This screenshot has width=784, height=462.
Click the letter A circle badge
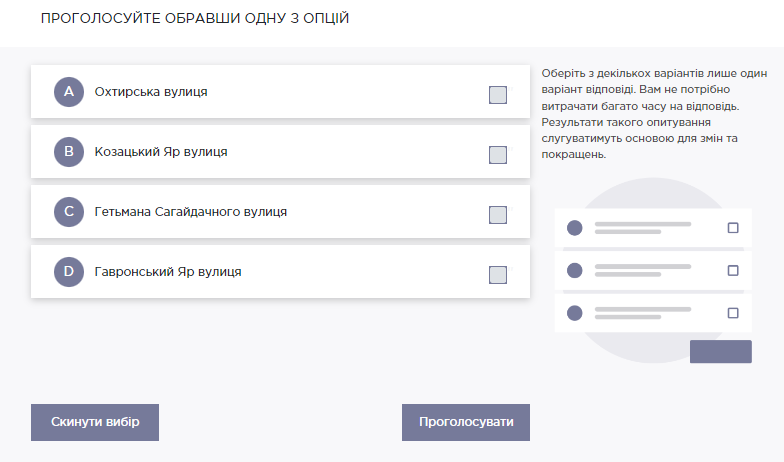(x=69, y=92)
